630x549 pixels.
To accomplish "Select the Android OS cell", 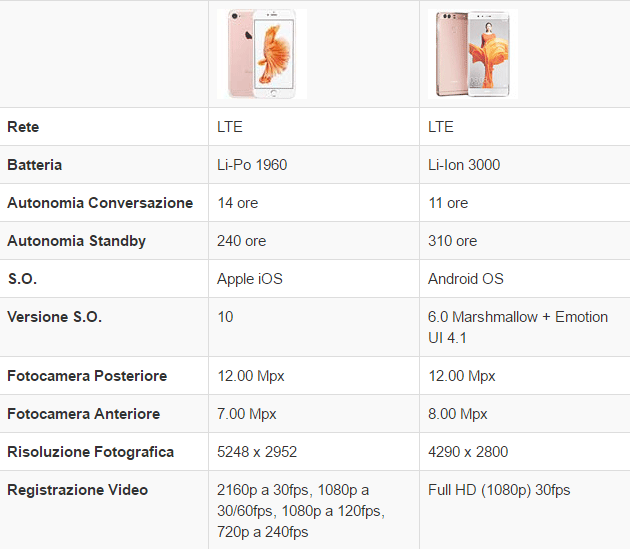I will 466,279.
